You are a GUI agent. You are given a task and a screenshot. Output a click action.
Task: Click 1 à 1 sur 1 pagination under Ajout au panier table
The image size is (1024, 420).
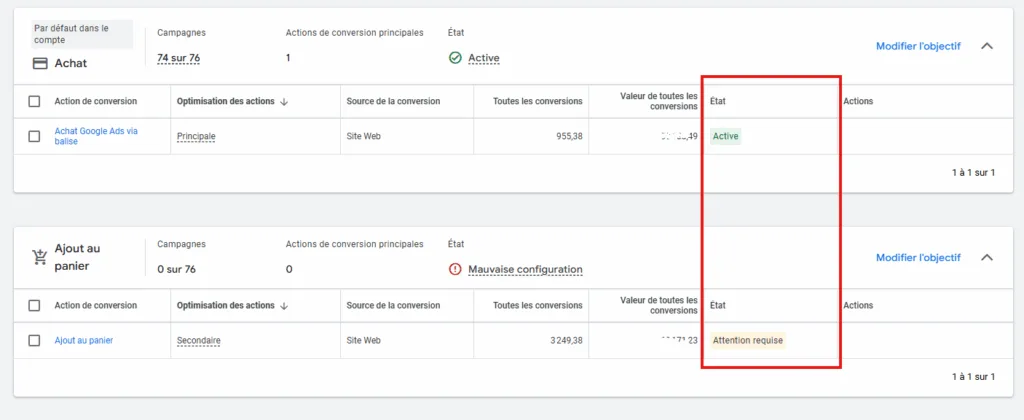coord(974,377)
